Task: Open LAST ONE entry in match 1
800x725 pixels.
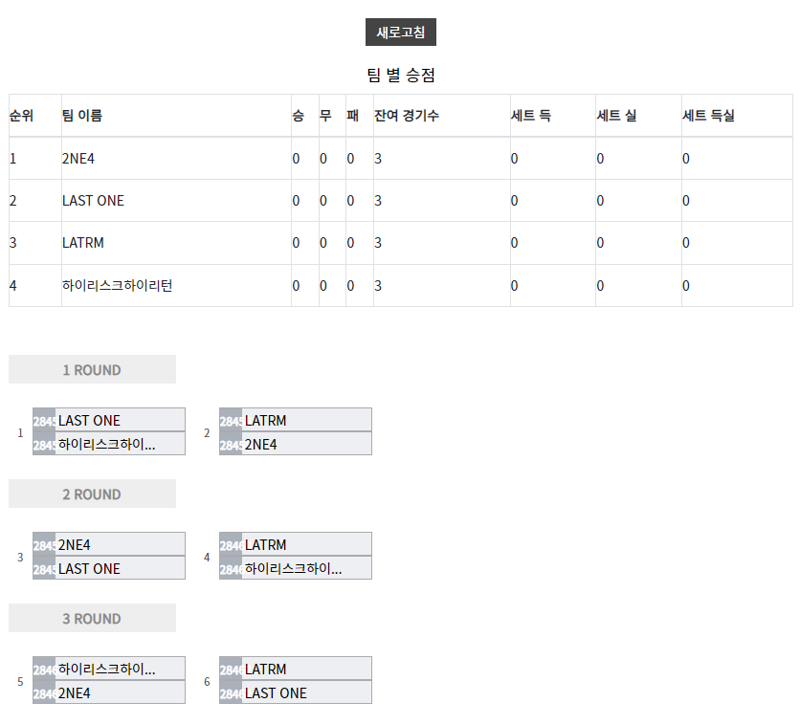Action: coord(109,420)
